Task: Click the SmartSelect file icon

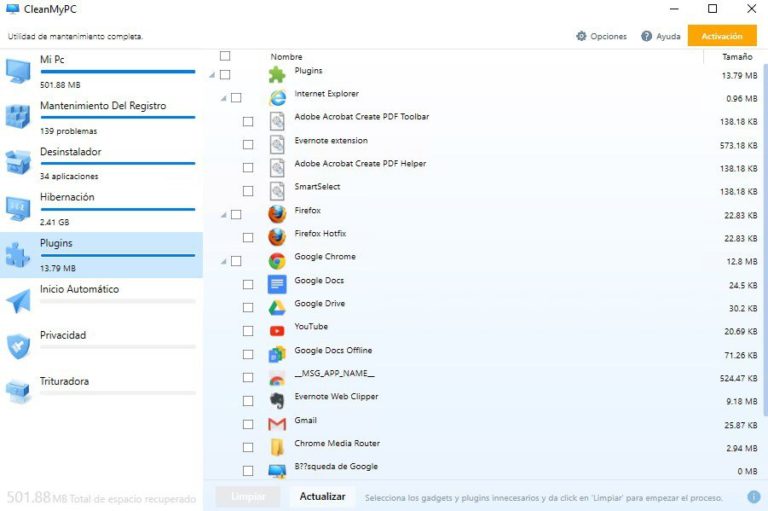Action: click(277, 191)
